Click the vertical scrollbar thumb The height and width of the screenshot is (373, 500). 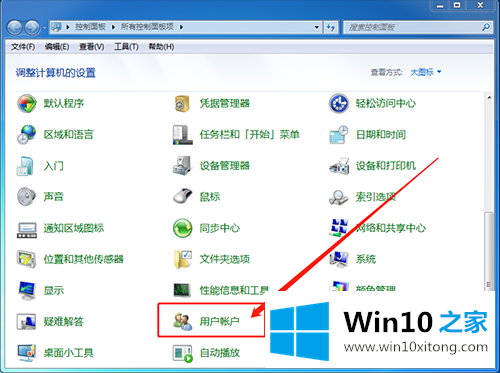click(x=489, y=251)
